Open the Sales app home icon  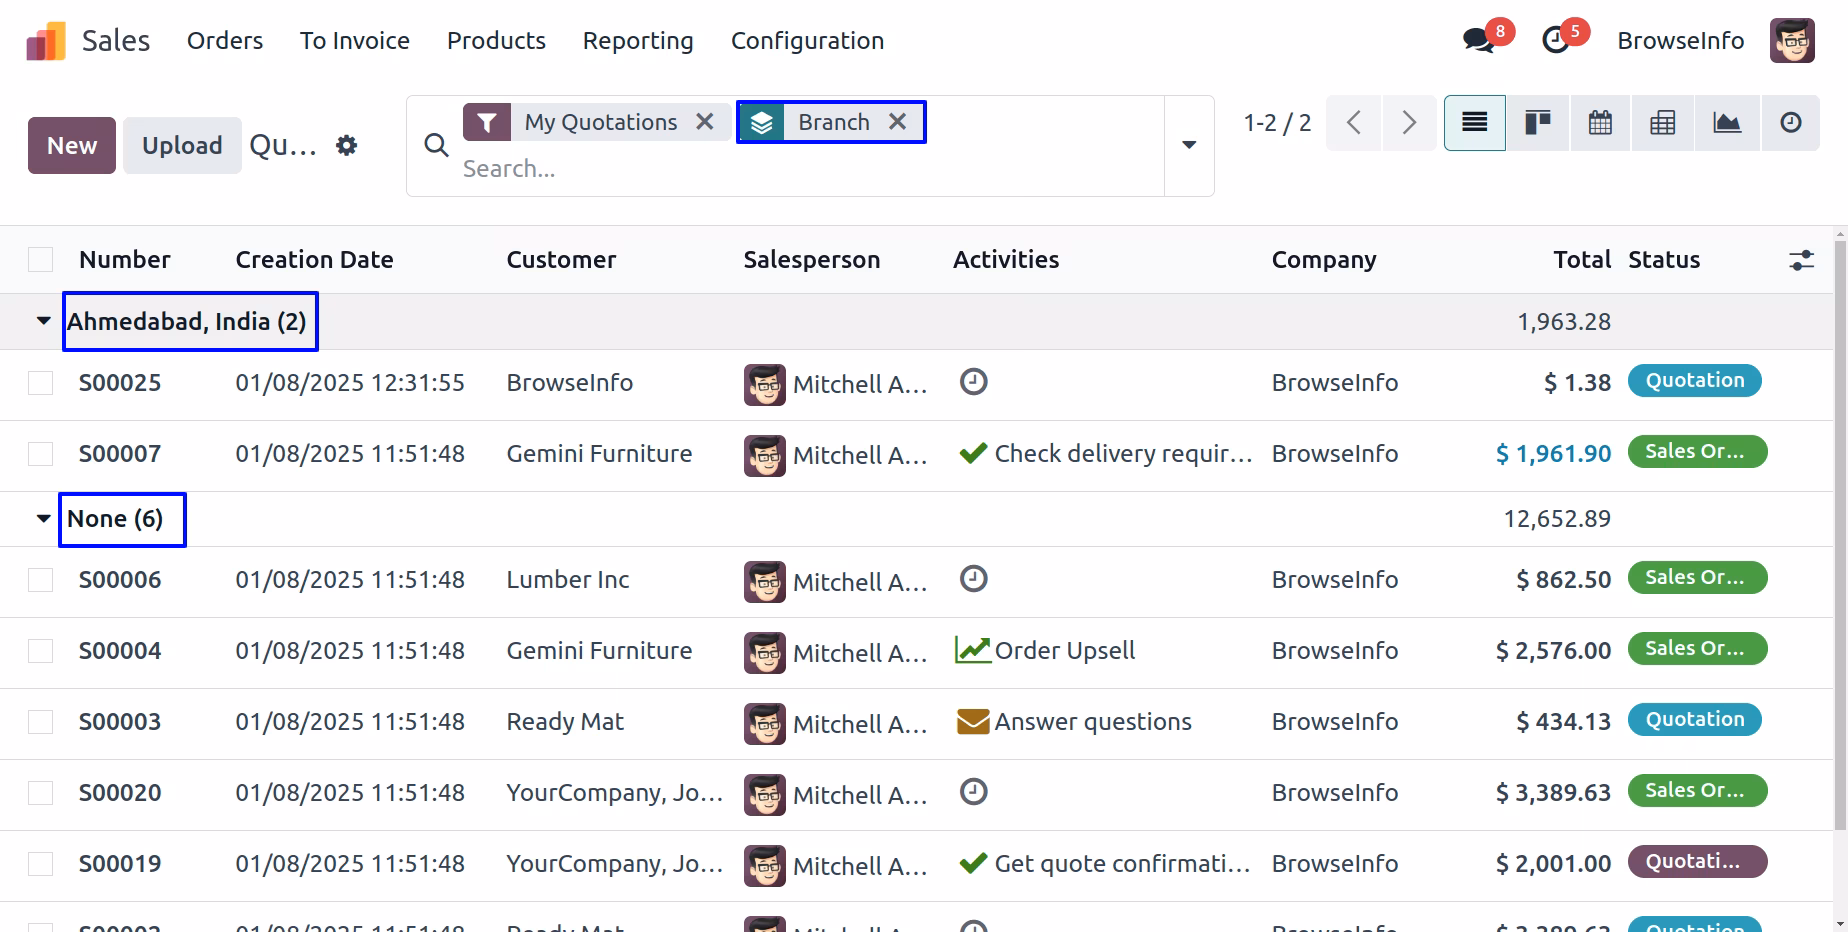point(46,41)
